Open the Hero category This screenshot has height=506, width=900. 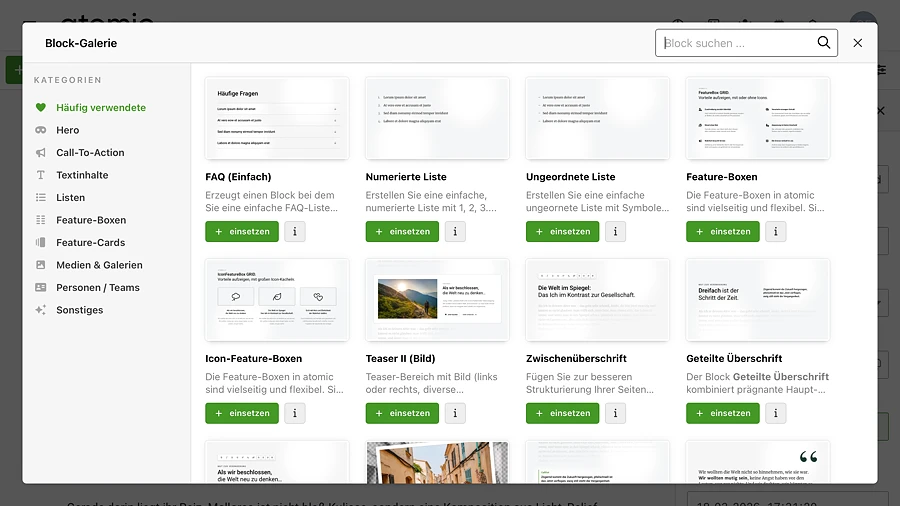(67, 130)
